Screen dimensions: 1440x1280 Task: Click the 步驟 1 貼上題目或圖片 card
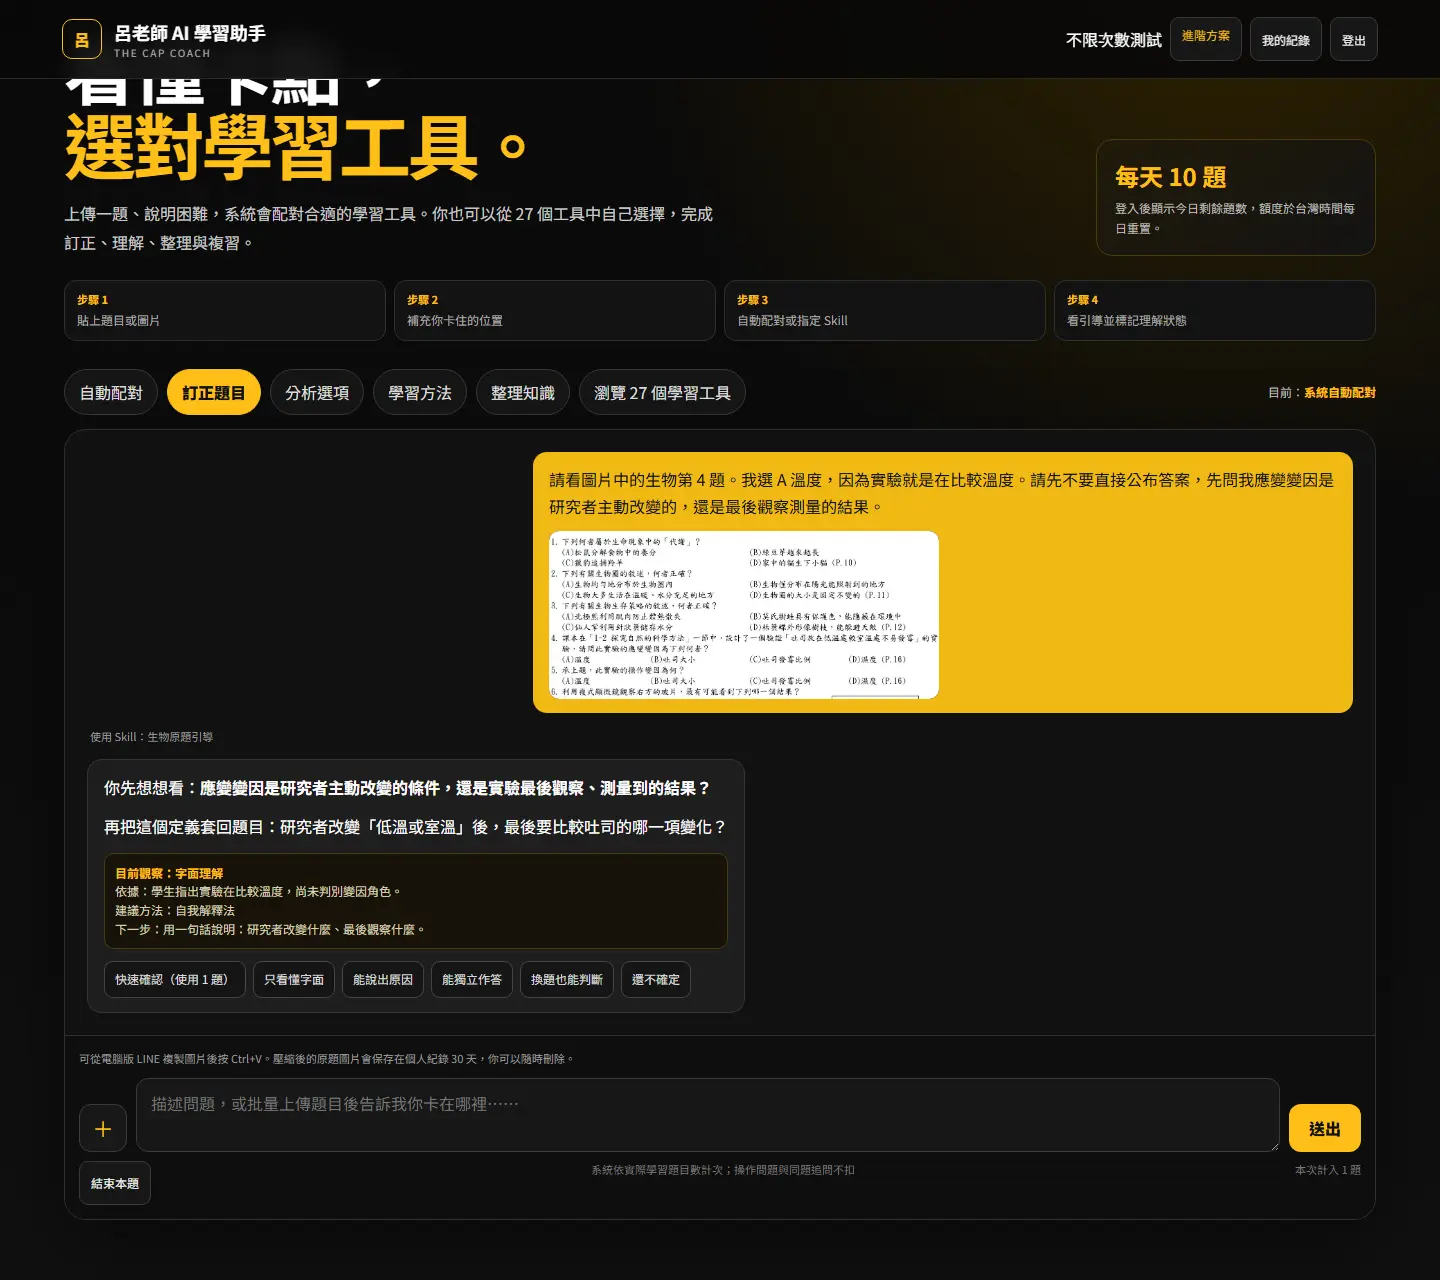click(225, 311)
